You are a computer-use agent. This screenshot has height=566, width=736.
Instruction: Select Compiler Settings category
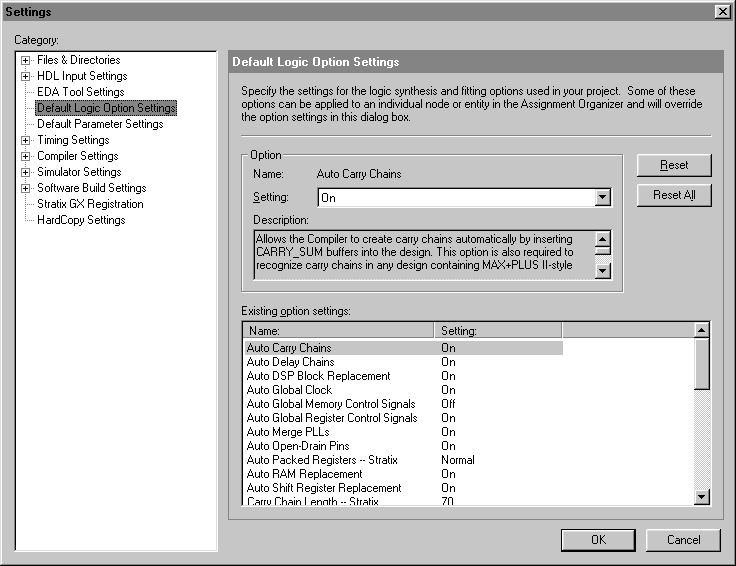pos(77,156)
